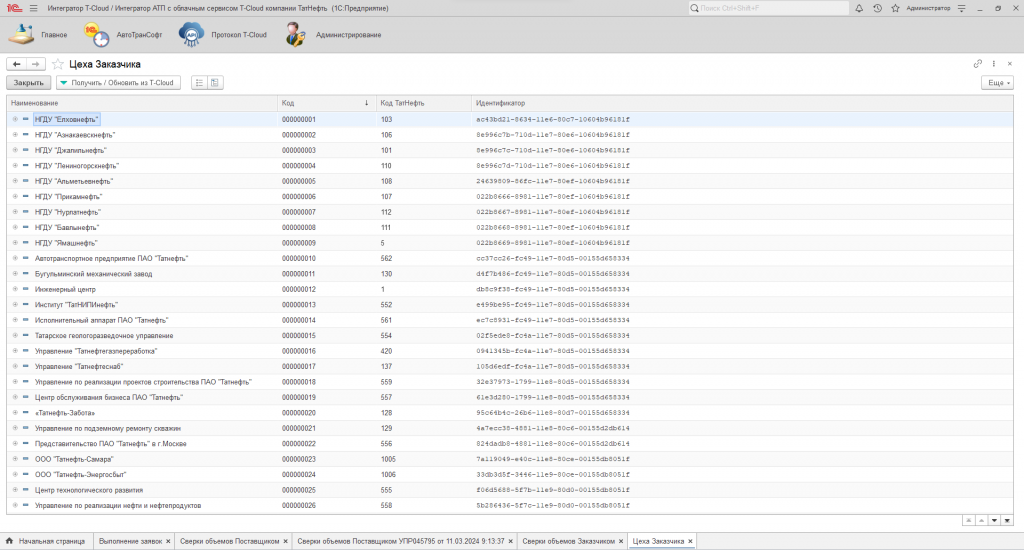The width and height of the screenshot is (1024, 550).
Task: Click the 1C logo icon in title bar
Action: (x=14, y=8)
